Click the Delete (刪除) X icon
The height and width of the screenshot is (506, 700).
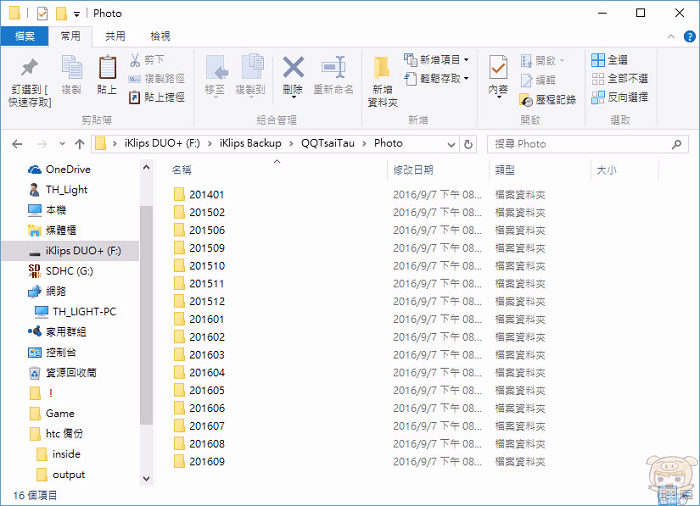293,68
